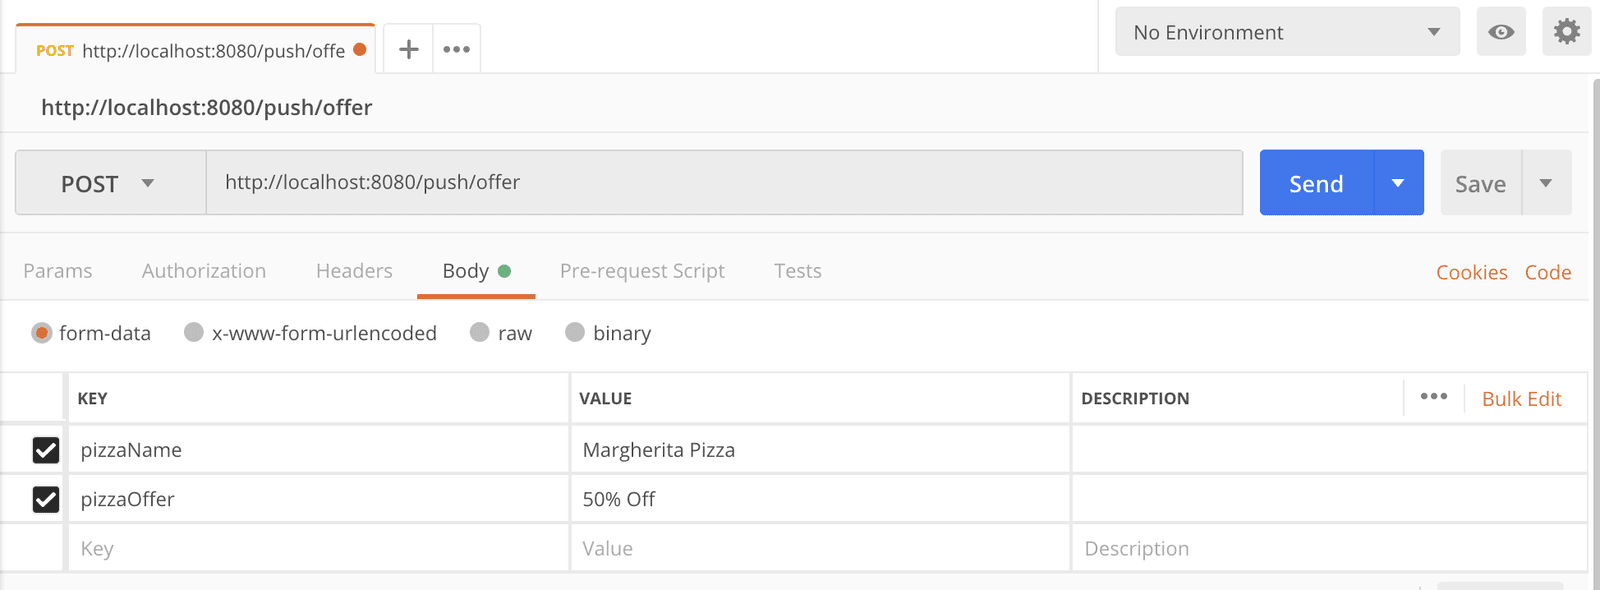Open the POST method dropdown
The height and width of the screenshot is (590, 1600).
click(110, 183)
